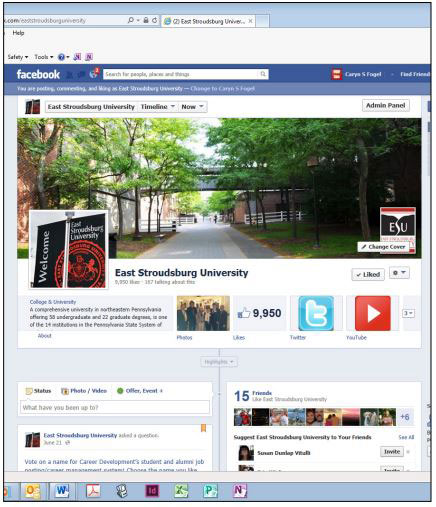Open Find Friends link

click(415, 74)
